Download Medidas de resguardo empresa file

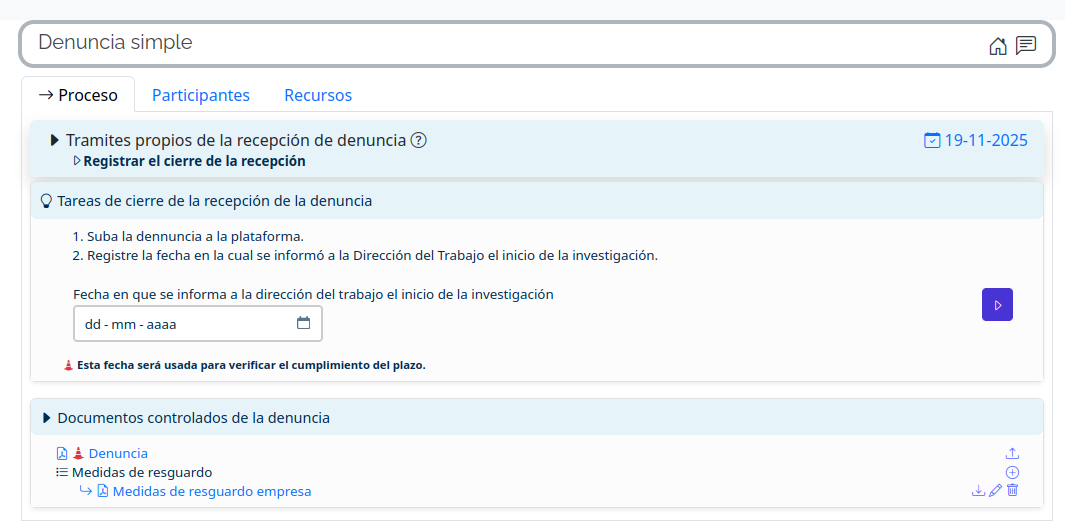pyautogui.click(x=978, y=491)
